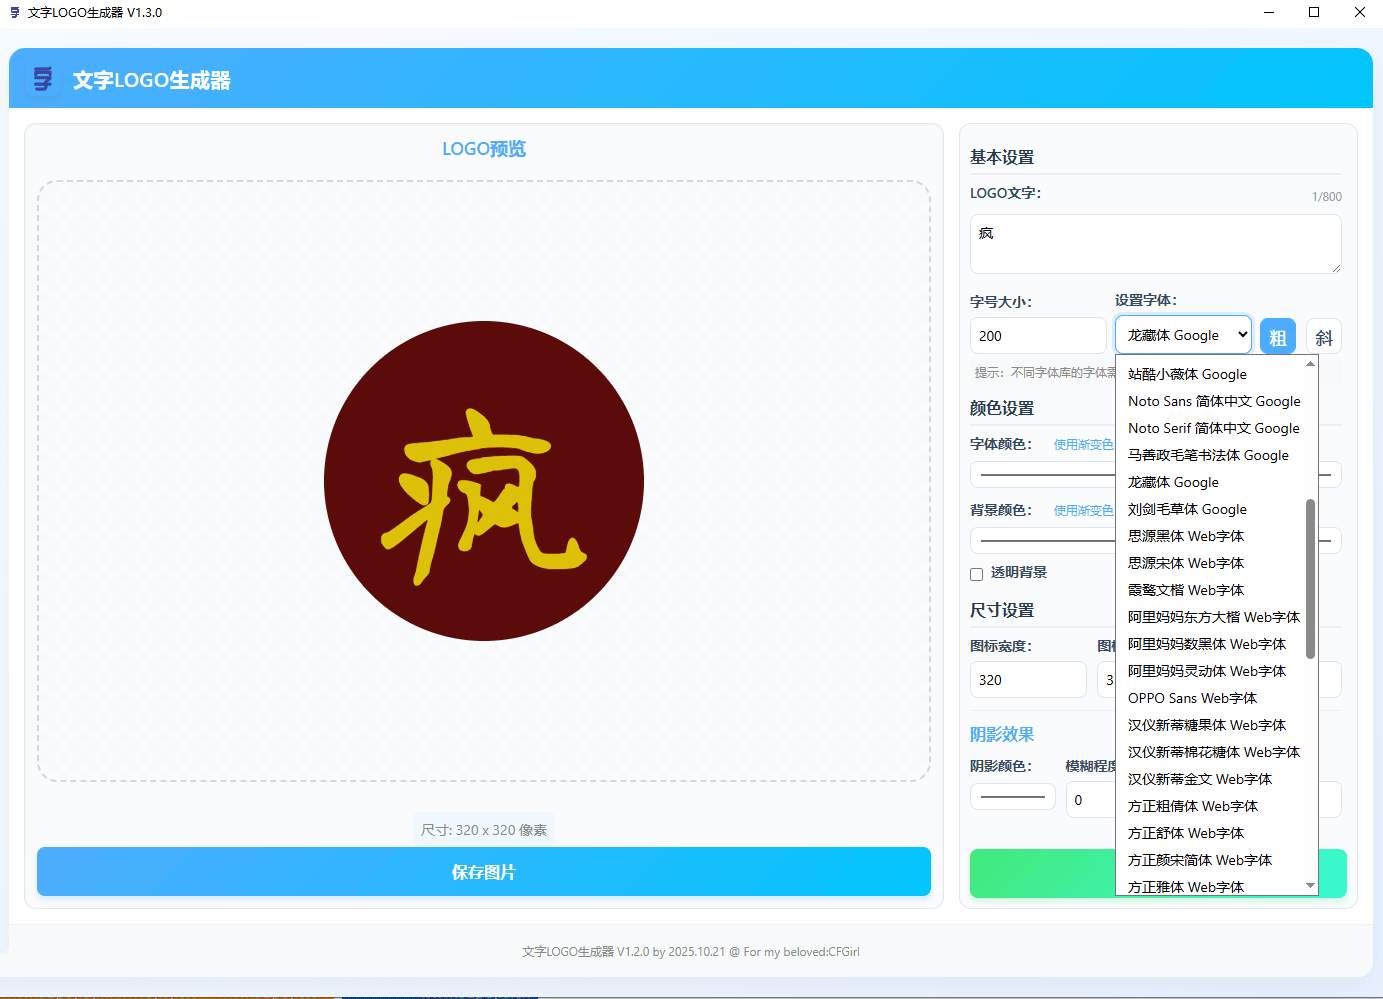Click the dropdown chevron on the font selector
The image size is (1383, 999).
click(1244, 334)
